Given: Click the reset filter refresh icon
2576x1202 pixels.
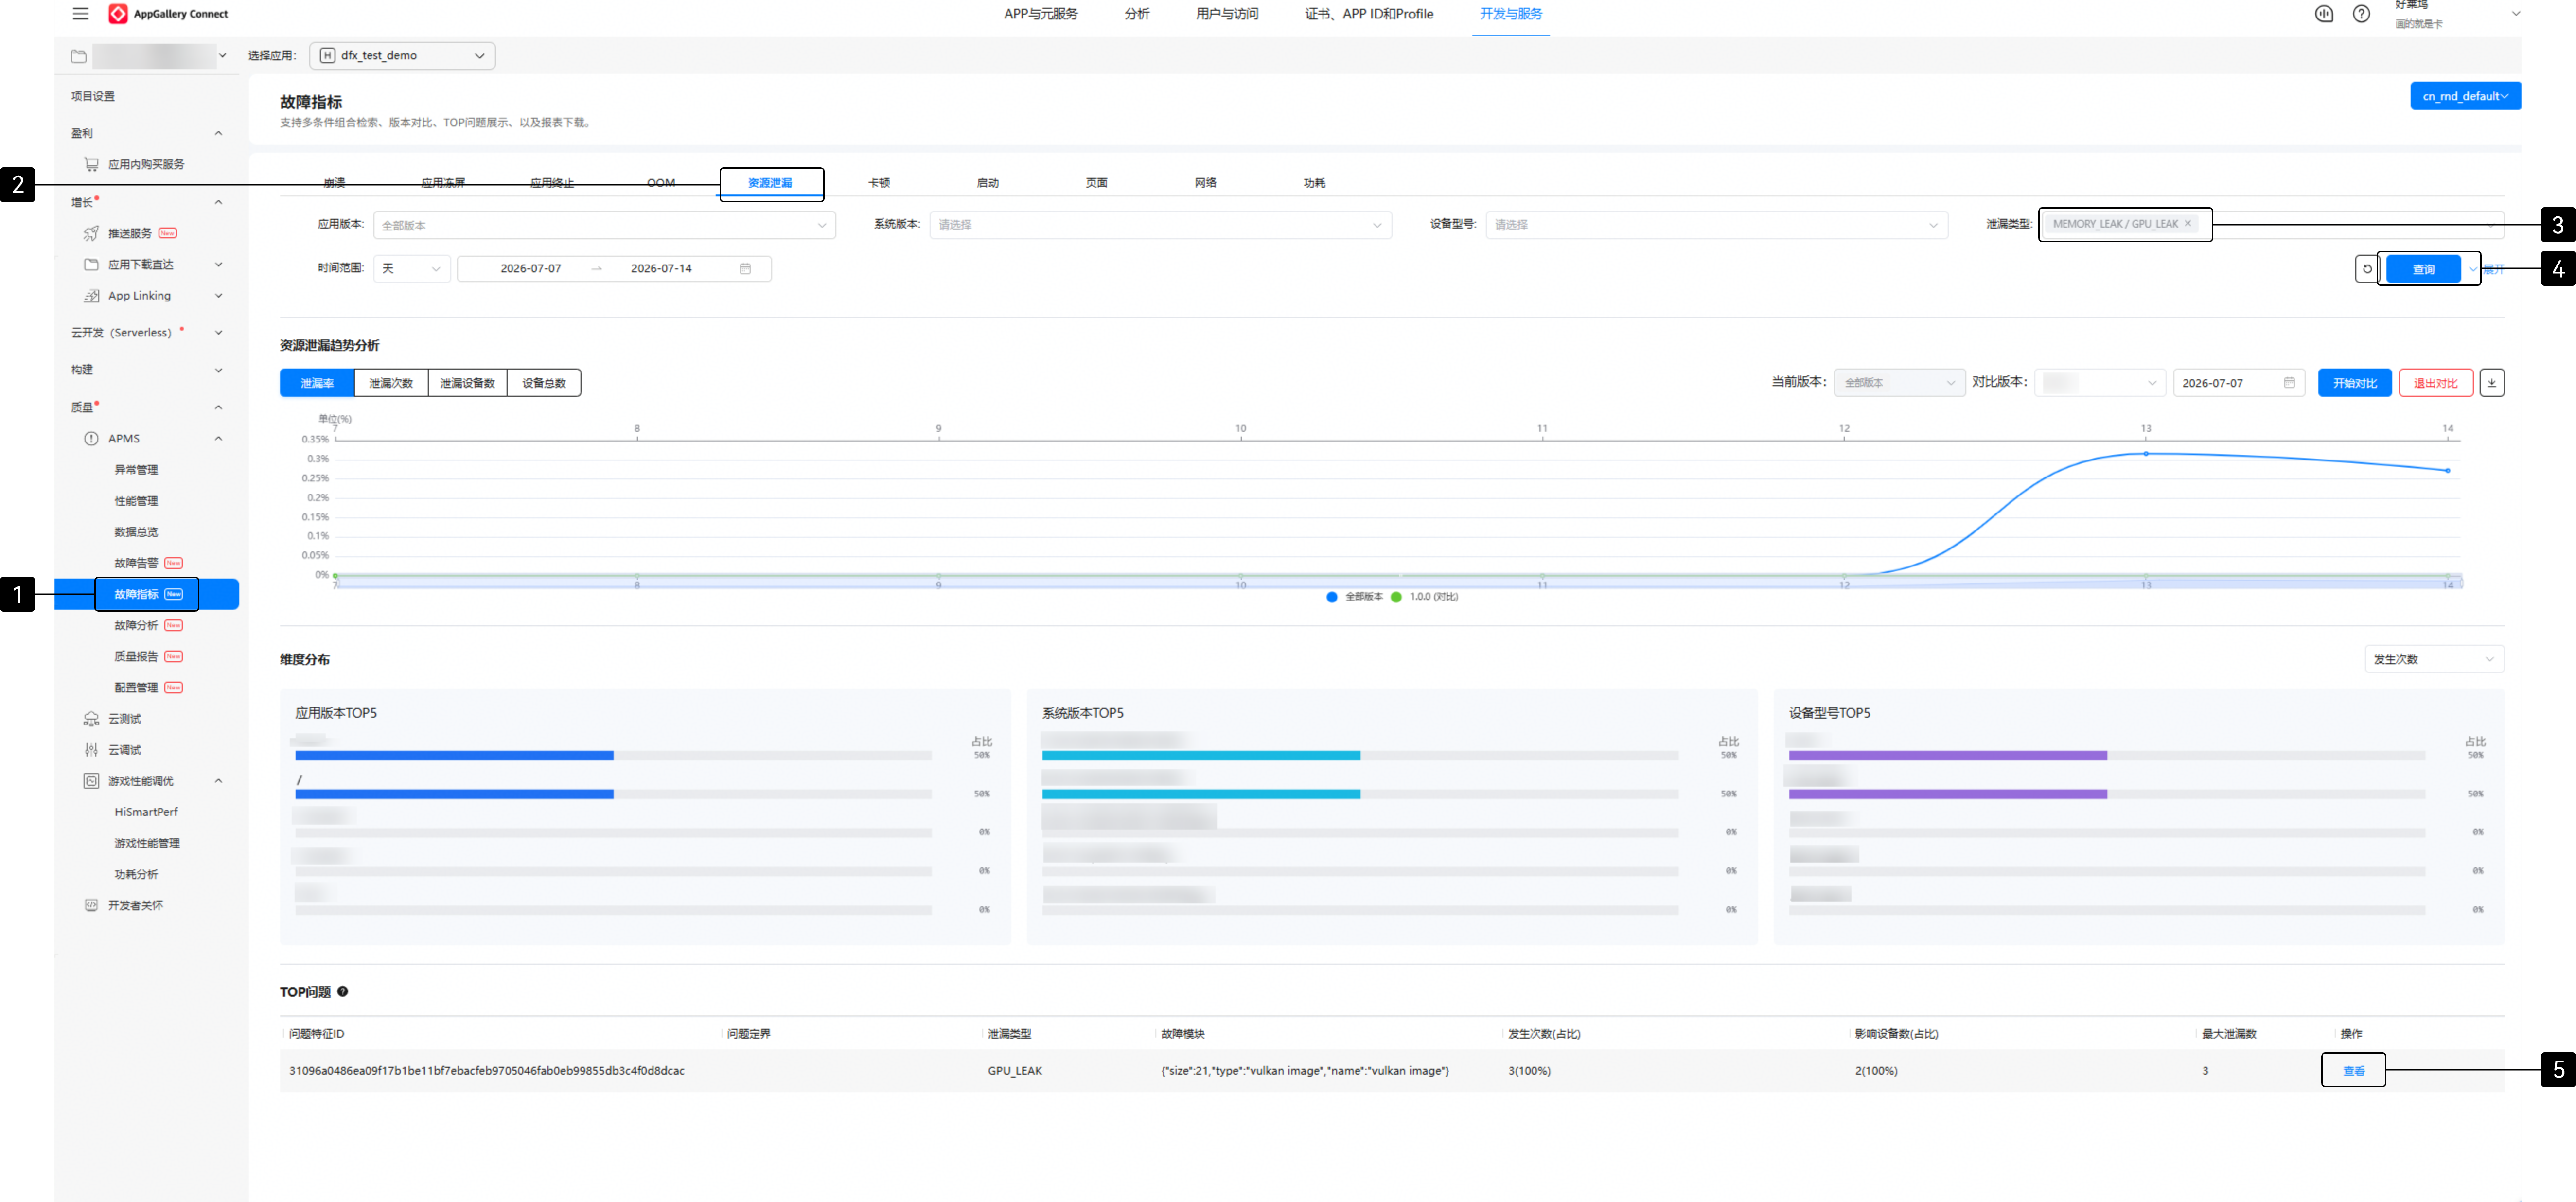Looking at the screenshot, I should [x=2367, y=269].
